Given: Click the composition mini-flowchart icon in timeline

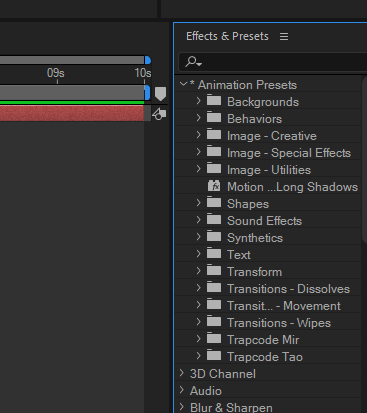Looking at the screenshot, I should point(159,114).
